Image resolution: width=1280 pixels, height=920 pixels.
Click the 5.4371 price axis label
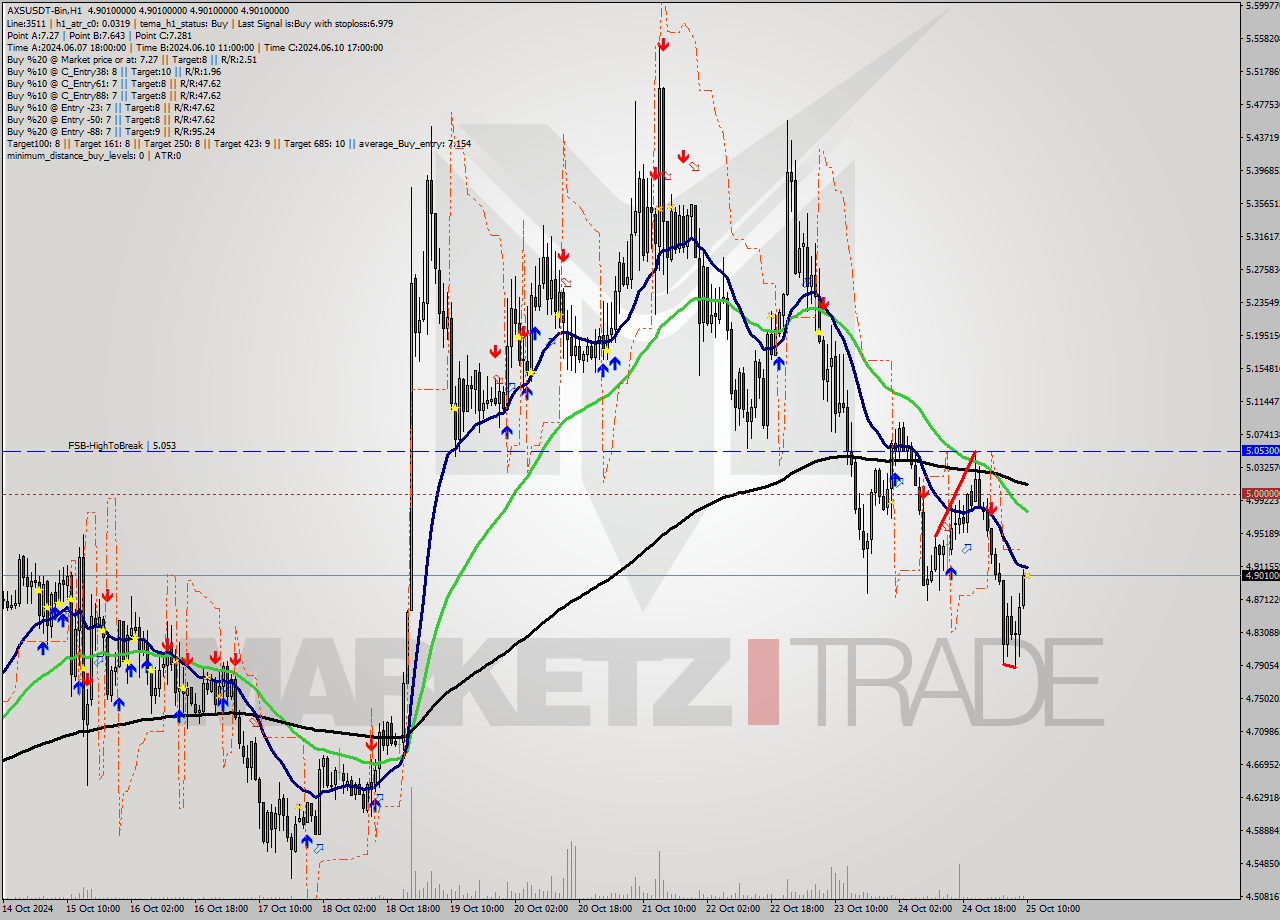click(x=1262, y=138)
